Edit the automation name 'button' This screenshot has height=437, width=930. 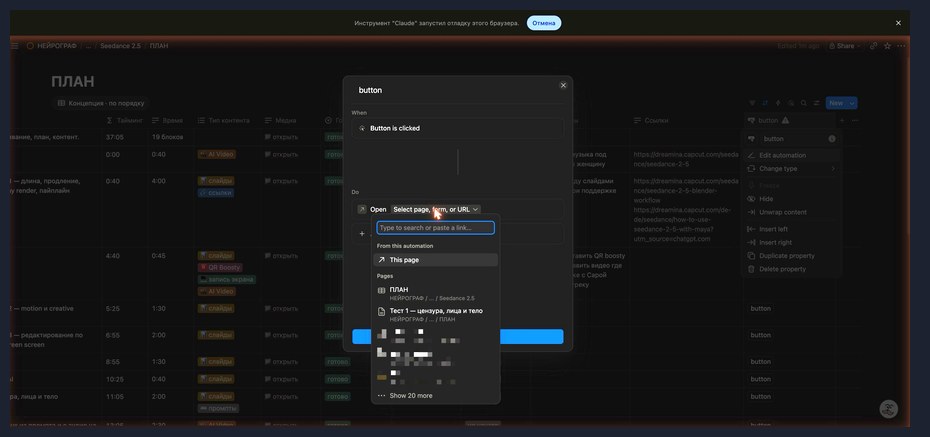click(x=370, y=90)
